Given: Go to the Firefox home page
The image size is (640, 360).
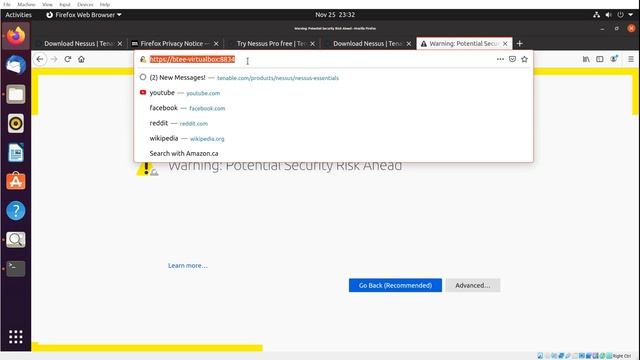Looking at the screenshot, I should point(81,59).
